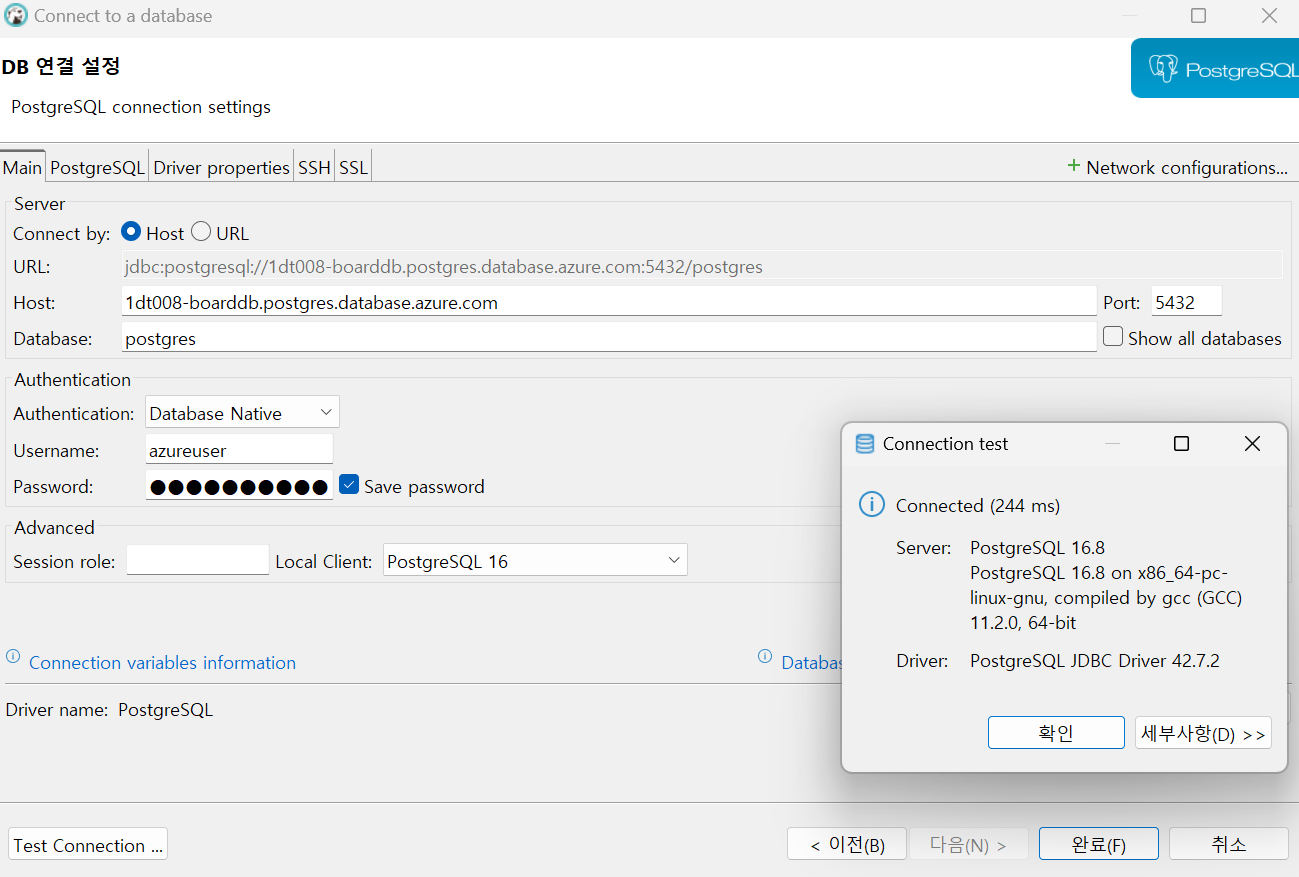Click the Username field with azureuser
The height and width of the screenshot is (877, 1299).
click(239, 450)
